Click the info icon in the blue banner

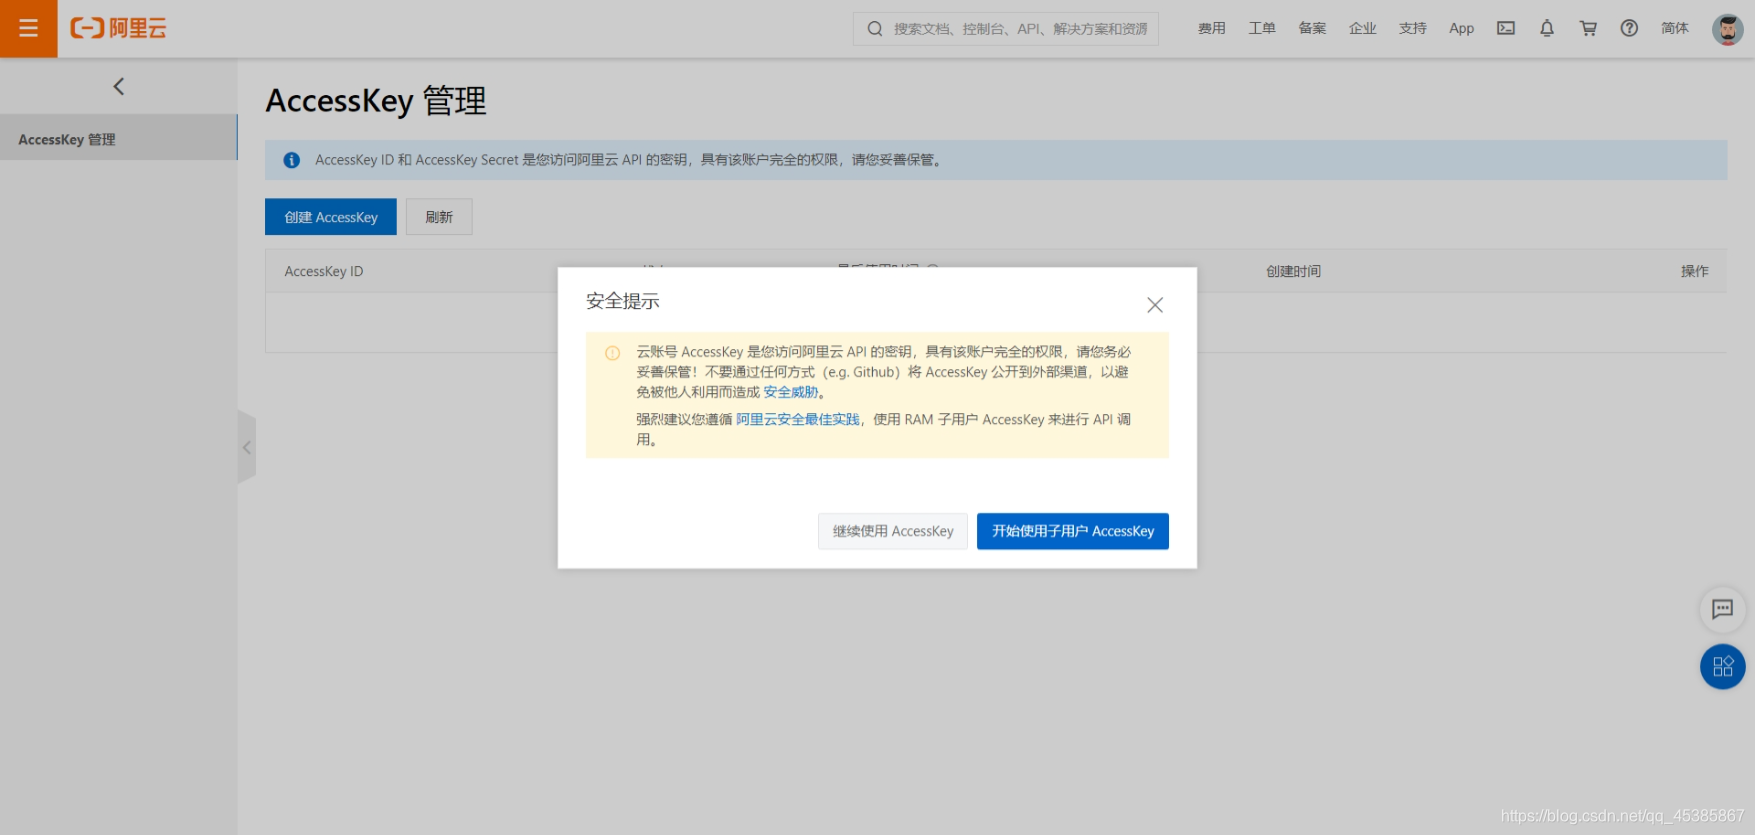[x=292, y=160]
